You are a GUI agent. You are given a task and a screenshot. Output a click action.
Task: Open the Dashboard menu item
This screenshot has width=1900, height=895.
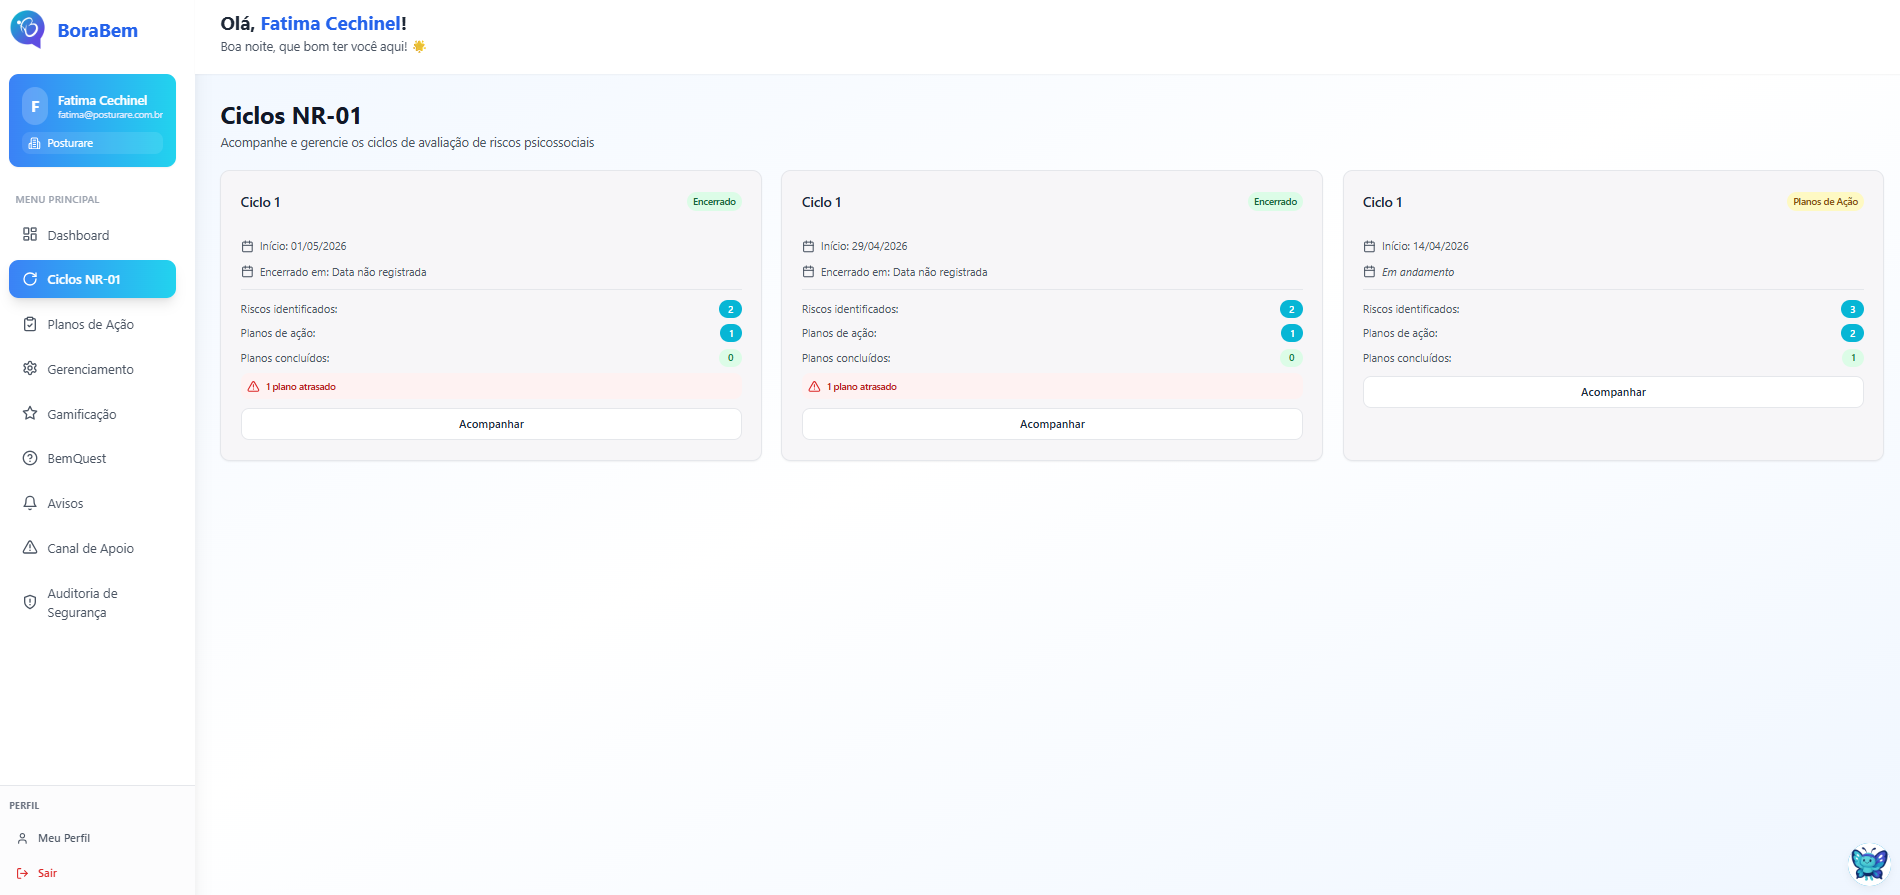(x=92, y=235)
